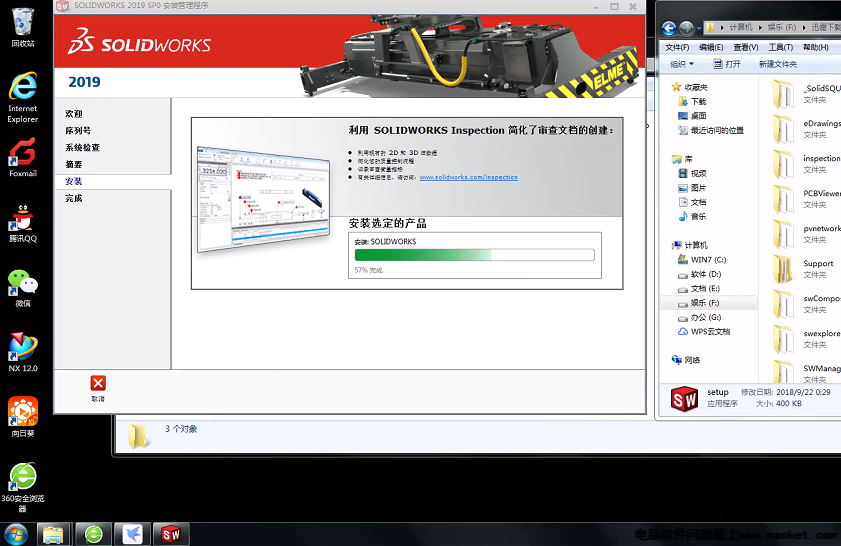Select the 欢迎 step in installer sidebar
Screen dimensions: 841x546
pyautogui.click(x=74, y=114)
